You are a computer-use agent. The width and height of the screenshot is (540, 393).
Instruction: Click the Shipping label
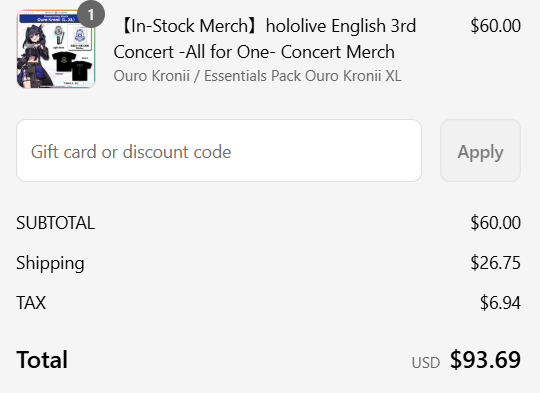click(x=50, y=263)
